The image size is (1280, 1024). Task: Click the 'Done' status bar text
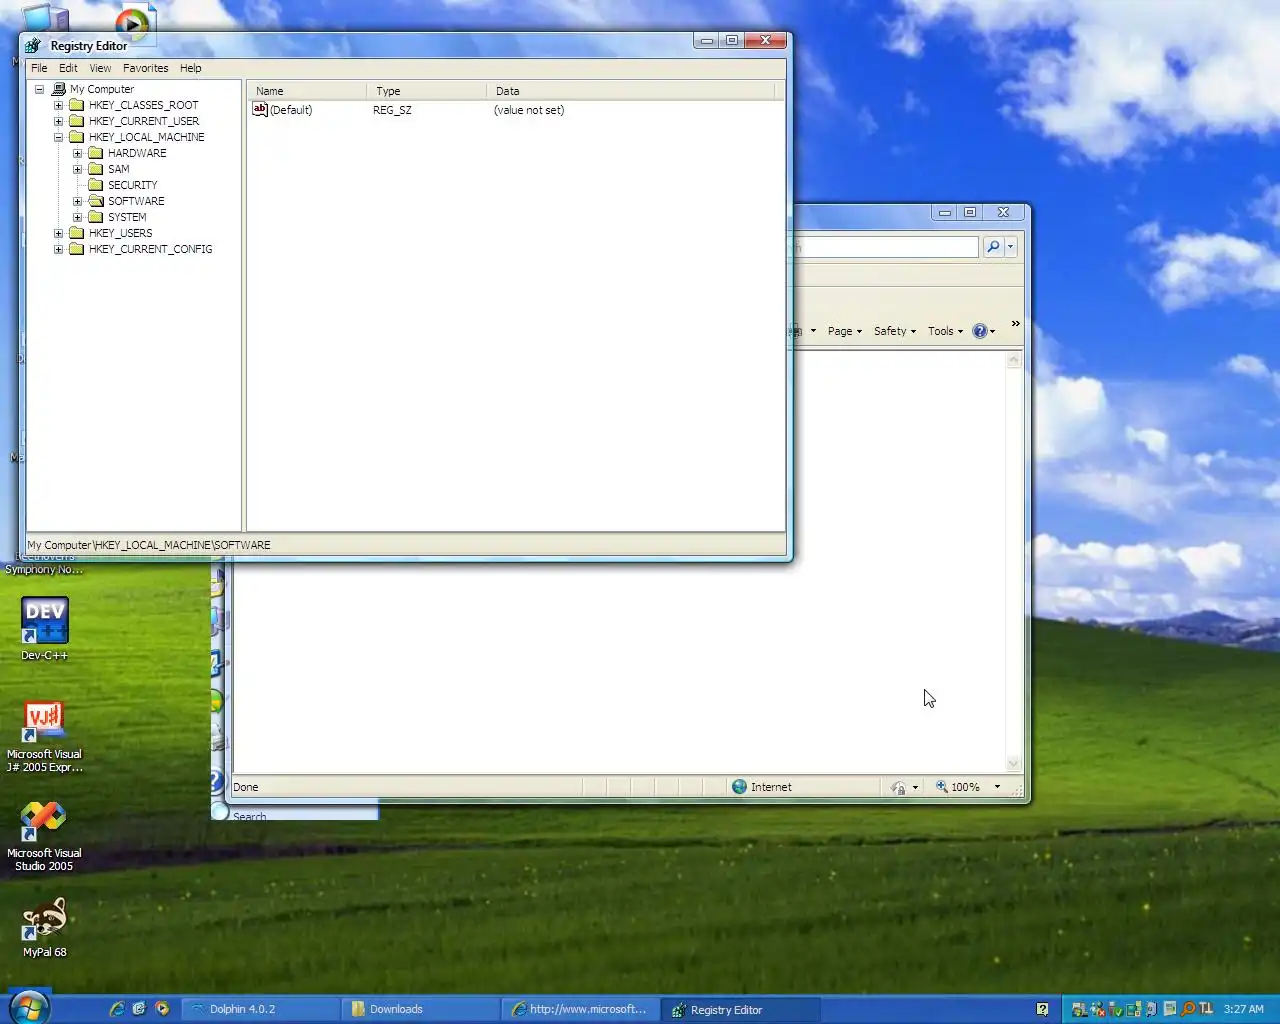pos(246,787)
